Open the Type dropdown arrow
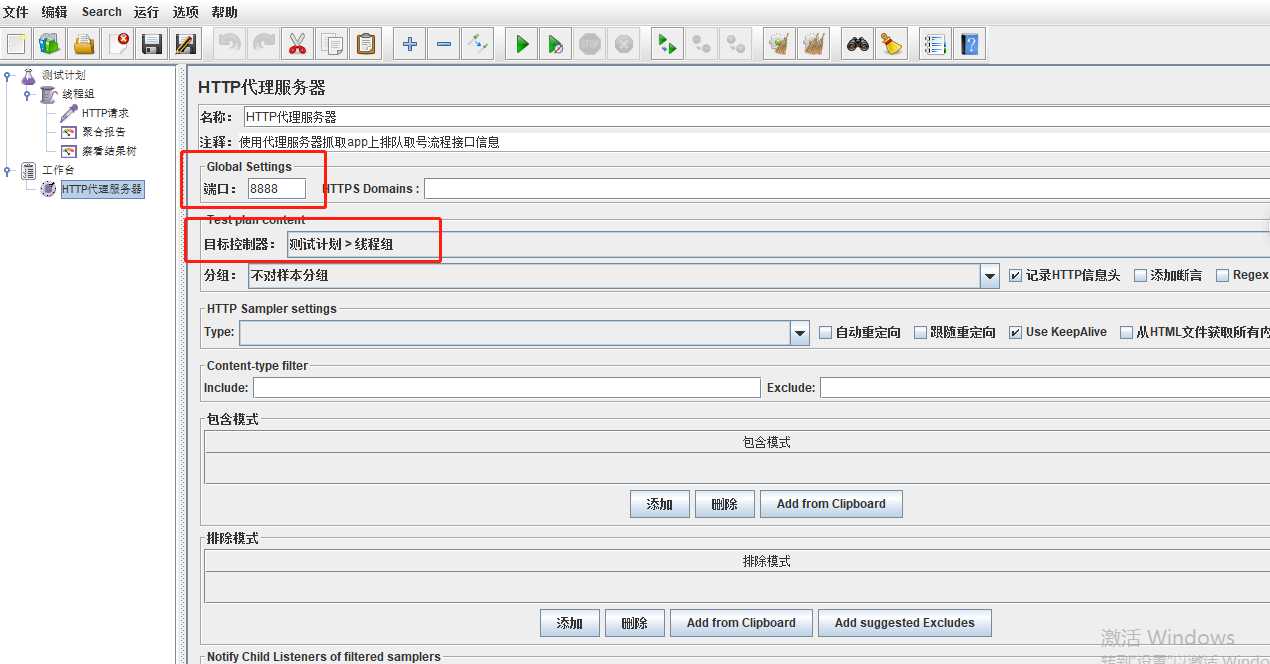 point(799,333)
